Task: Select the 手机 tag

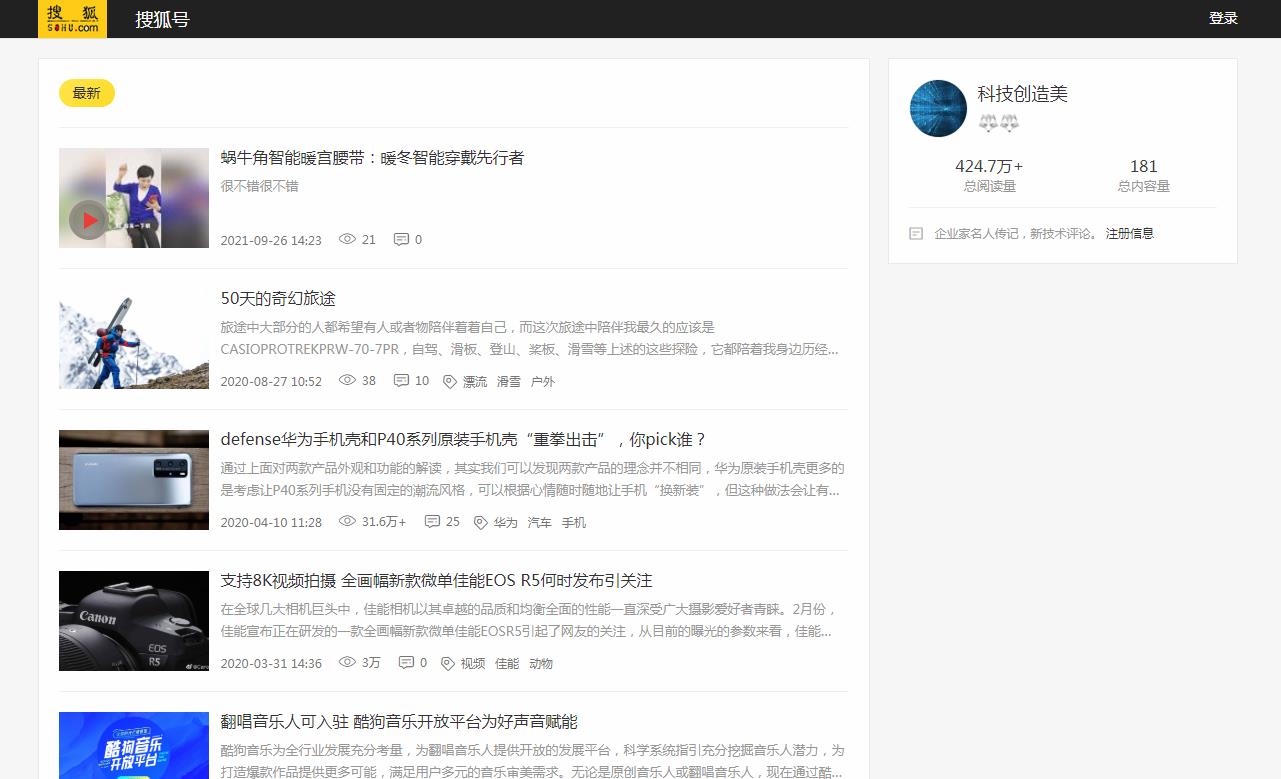Action: [574, 522]
